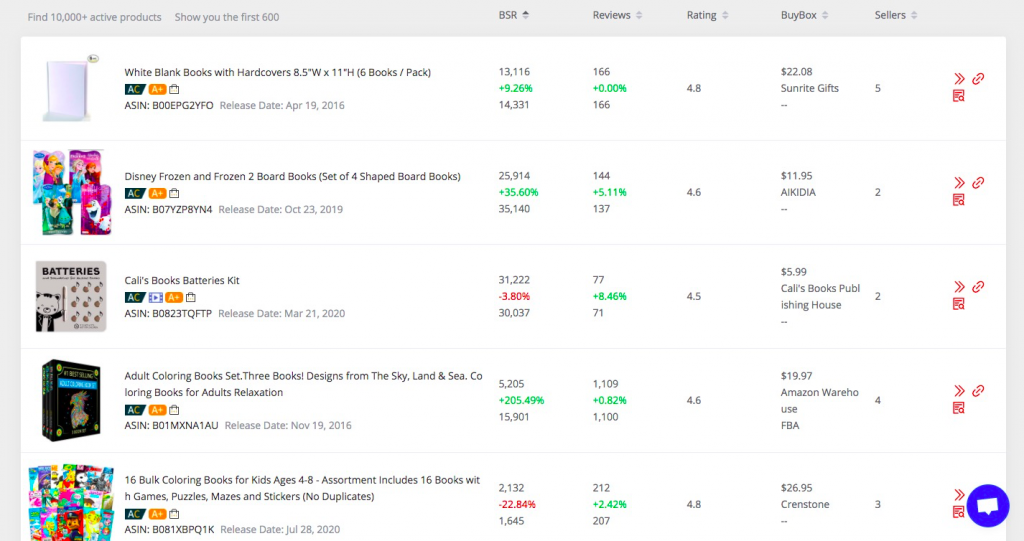This screenshot has width=1024, height=541.
Task: Open Cali's Books Batteries Kit title
Action: 182,280
